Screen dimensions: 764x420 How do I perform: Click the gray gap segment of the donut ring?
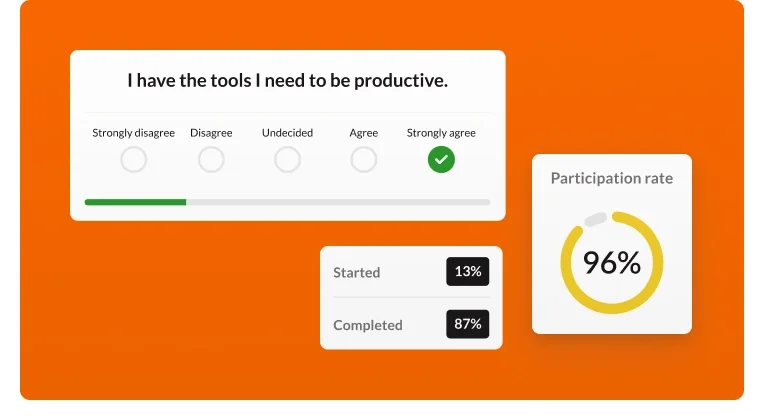coord(595,218)
